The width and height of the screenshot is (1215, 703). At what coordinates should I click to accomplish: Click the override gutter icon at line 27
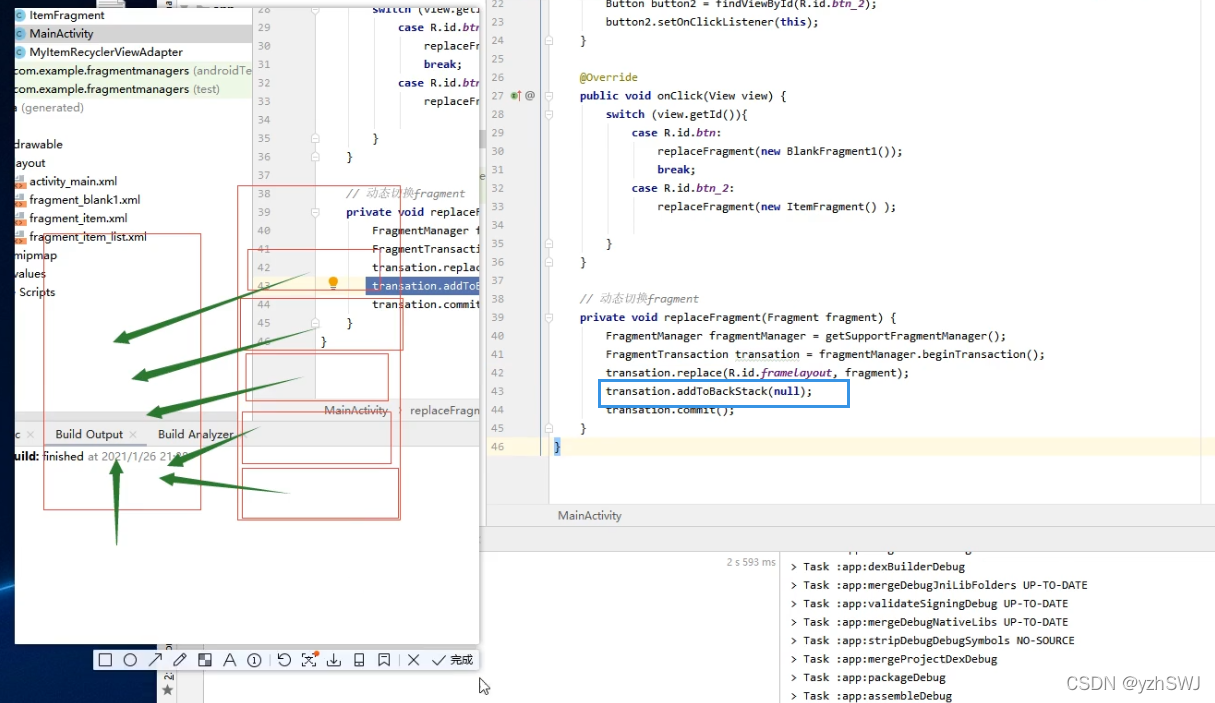515,95
